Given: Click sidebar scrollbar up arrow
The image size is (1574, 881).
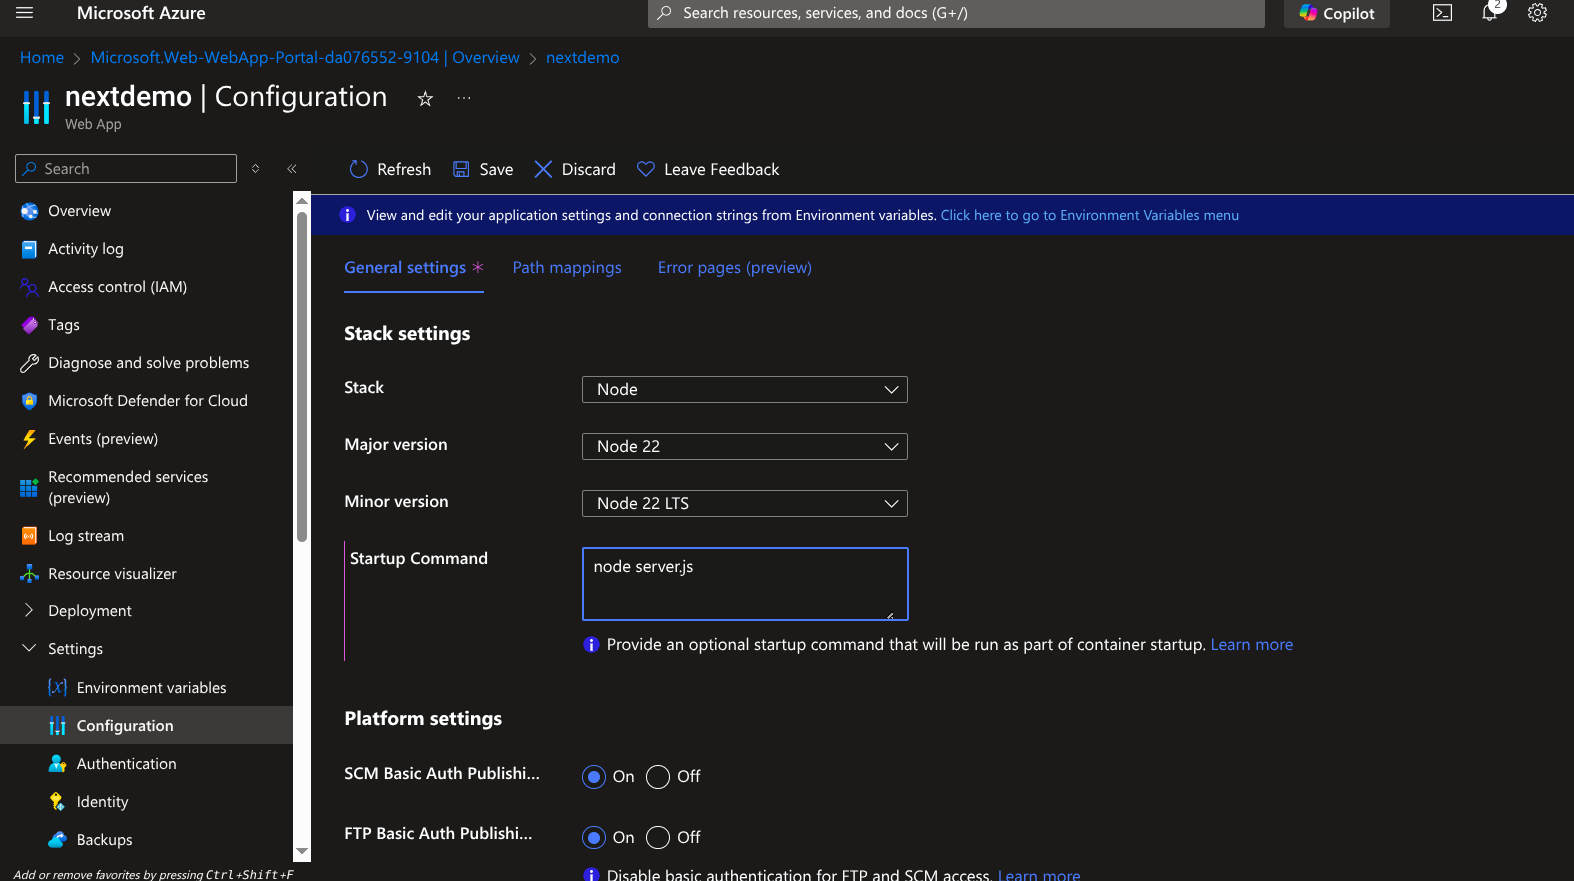Looking at the screenshot, I should (x=302, y=201).
